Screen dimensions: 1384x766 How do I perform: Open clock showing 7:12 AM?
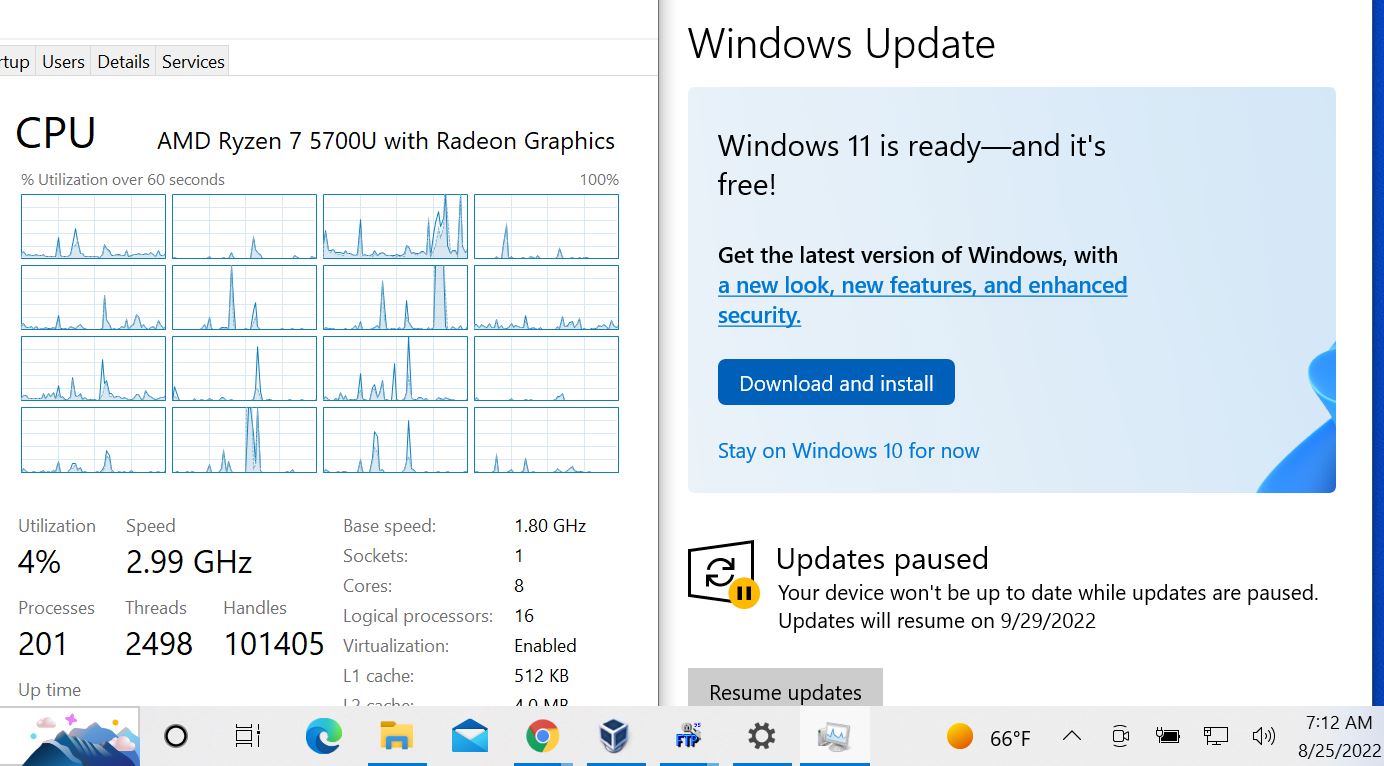1339,722
